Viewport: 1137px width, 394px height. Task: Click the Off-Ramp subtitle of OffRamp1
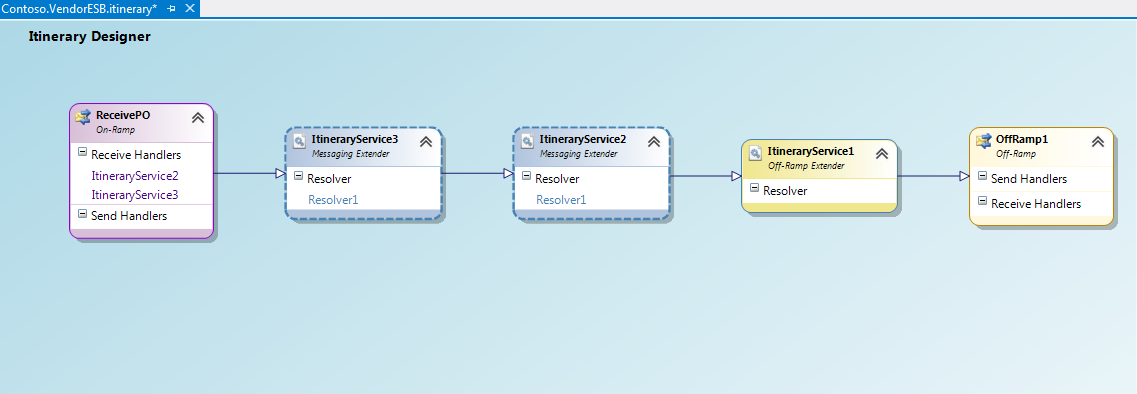pyautogui.click(x=1016, y=154)
